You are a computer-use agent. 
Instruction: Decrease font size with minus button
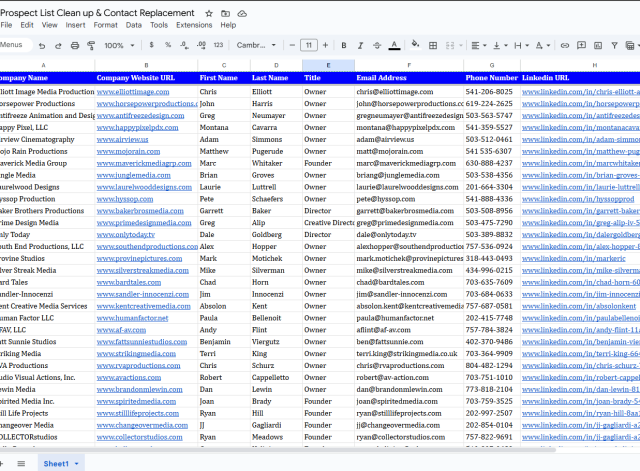(x=292, y=45)
